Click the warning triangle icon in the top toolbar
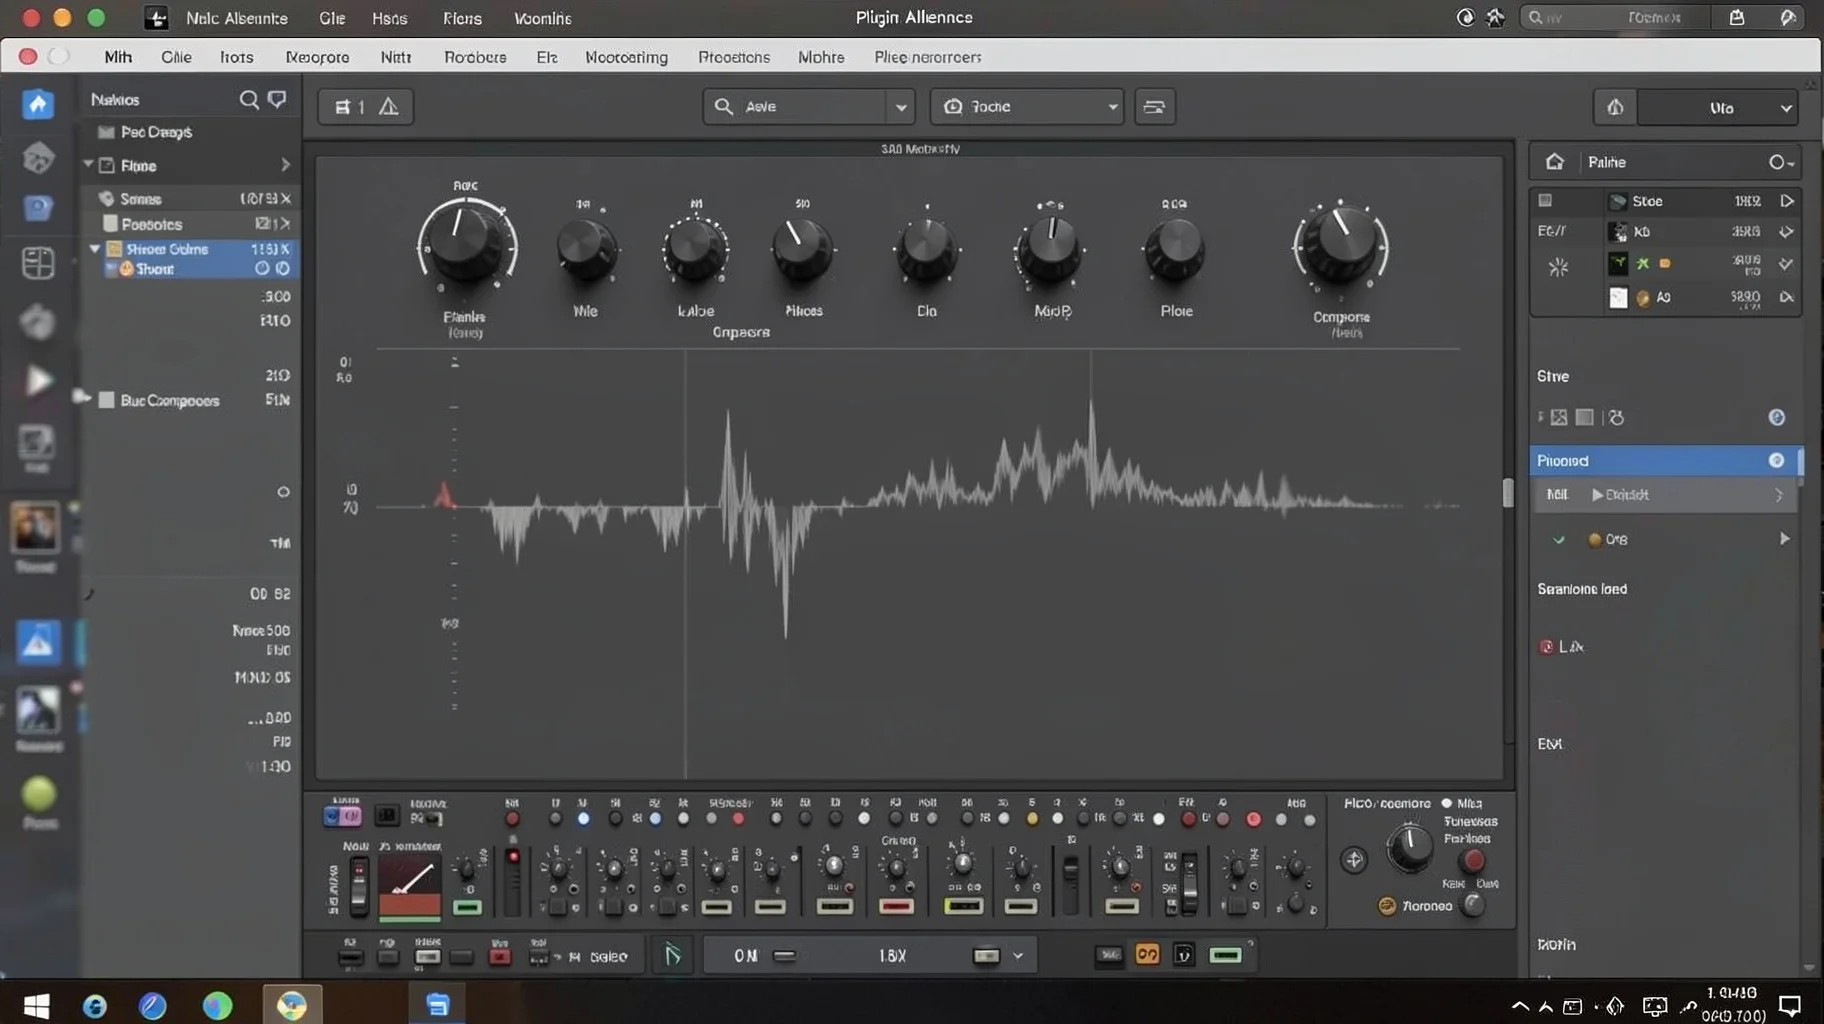The image size is (1824, 1024). [x=389, y=107]
